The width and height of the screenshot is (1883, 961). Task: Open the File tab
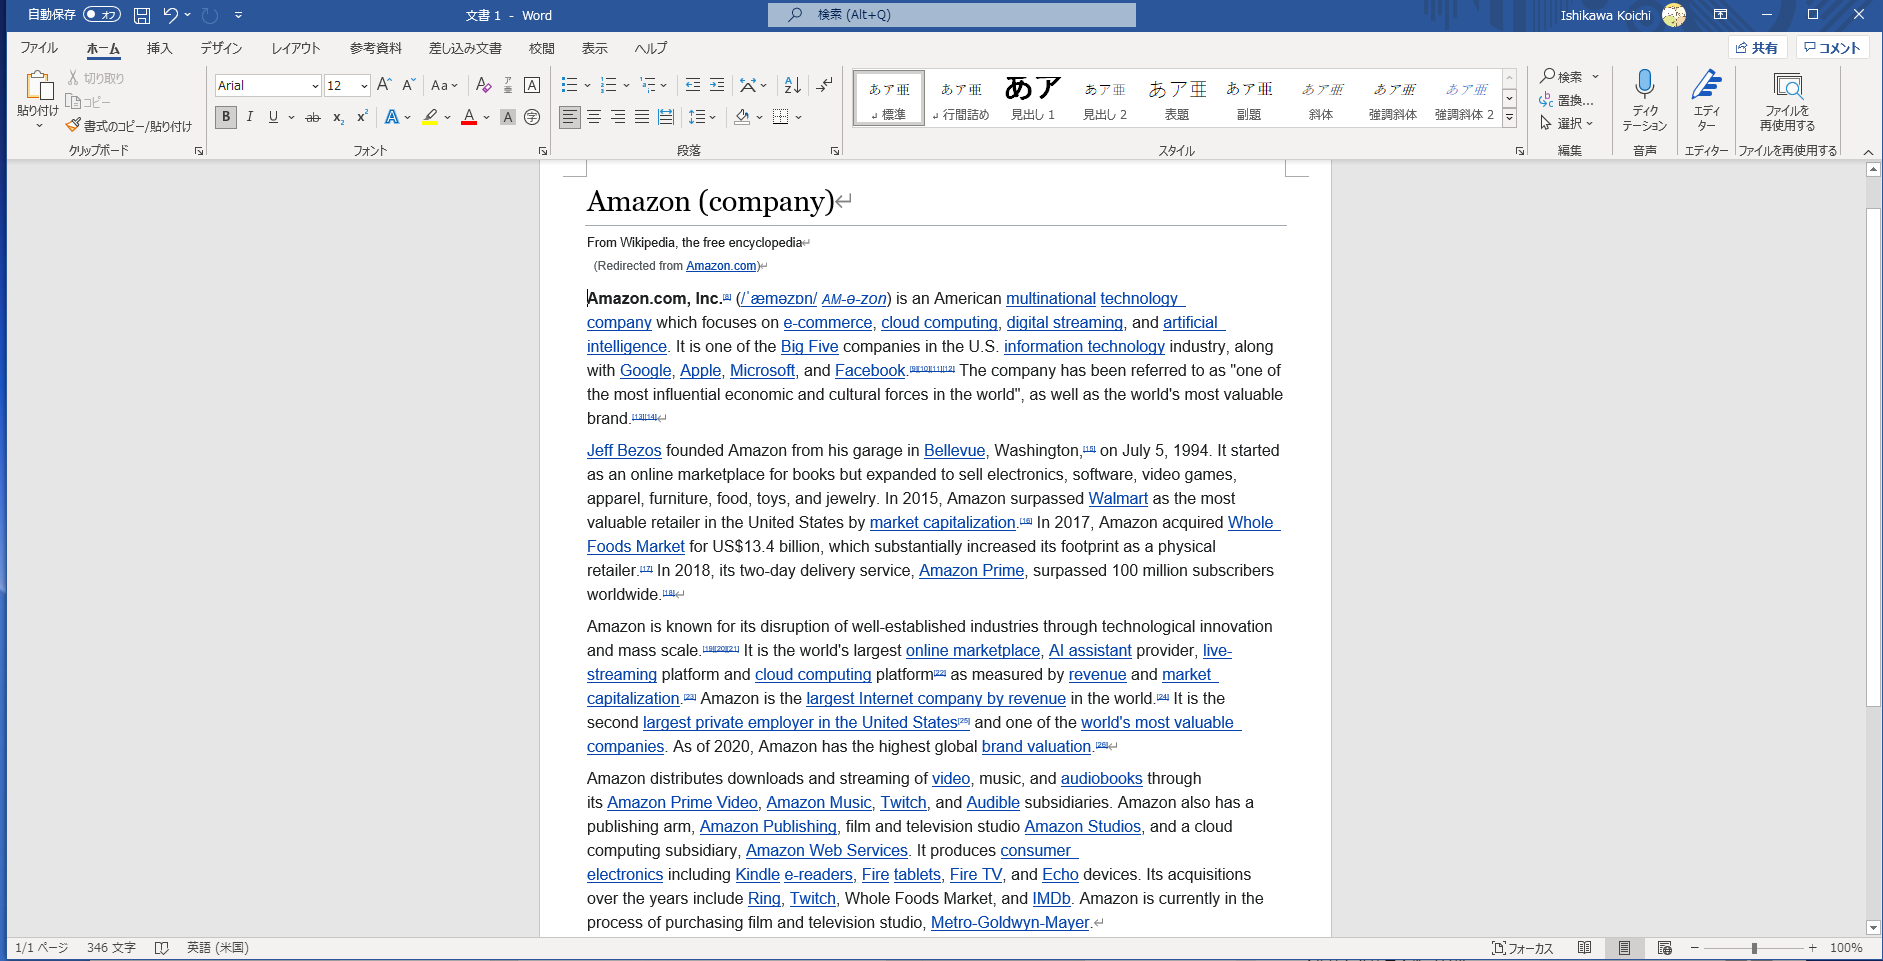point(39,48)
